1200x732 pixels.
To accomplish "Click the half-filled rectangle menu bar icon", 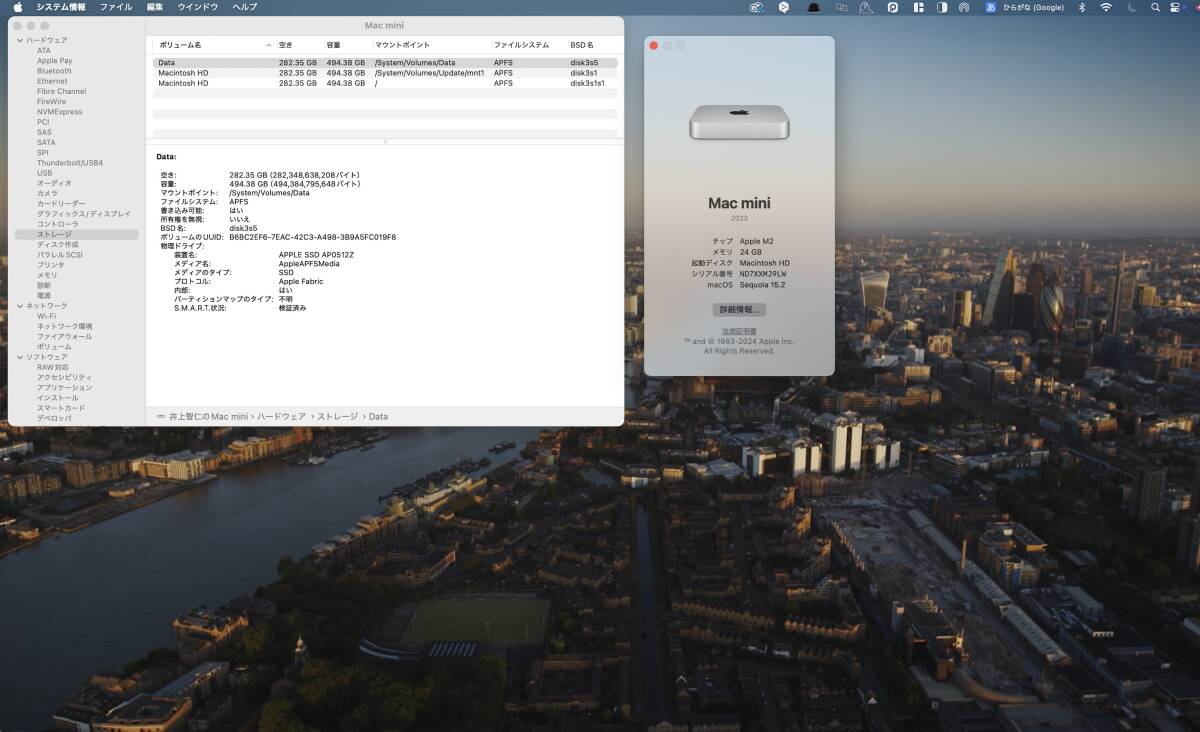I will tap(942, 7).
